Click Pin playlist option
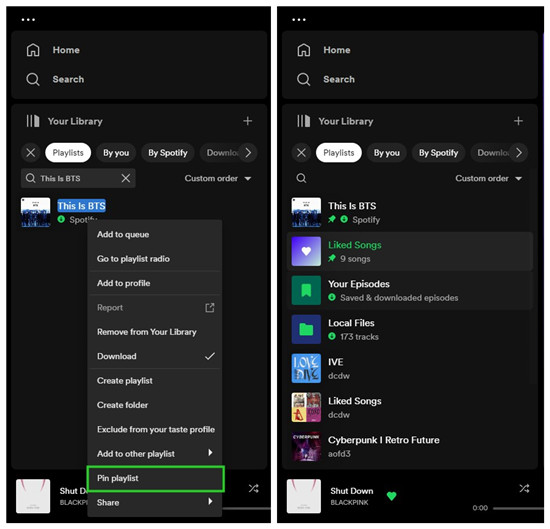 (155, 478)
